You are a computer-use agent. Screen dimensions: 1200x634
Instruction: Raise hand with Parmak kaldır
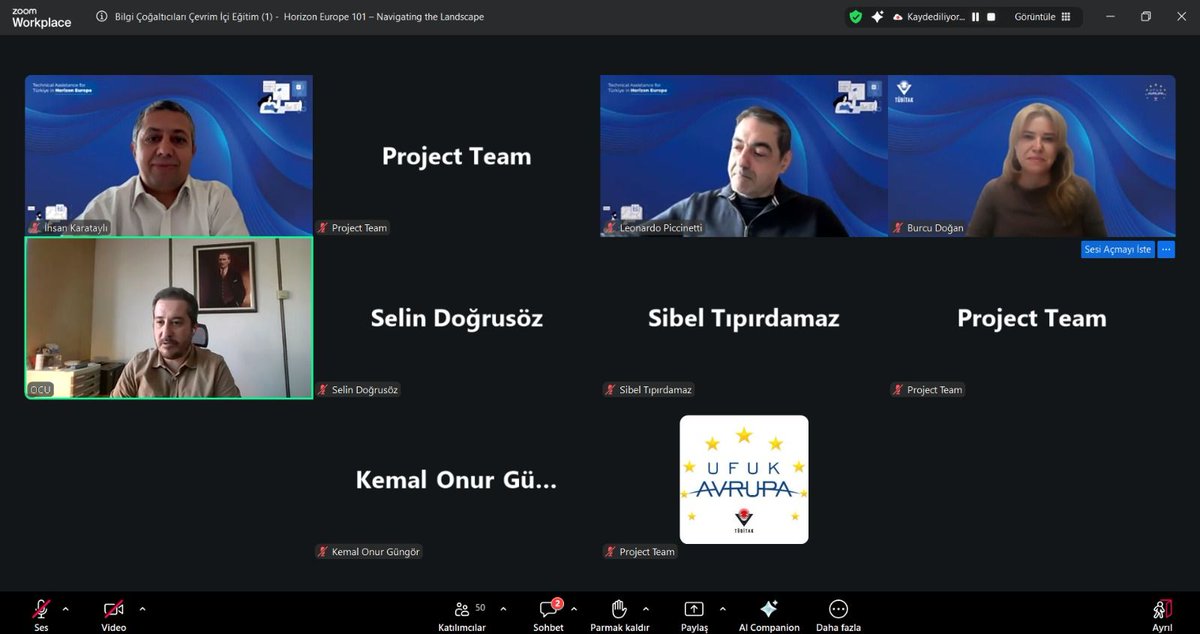pos(618,614)
